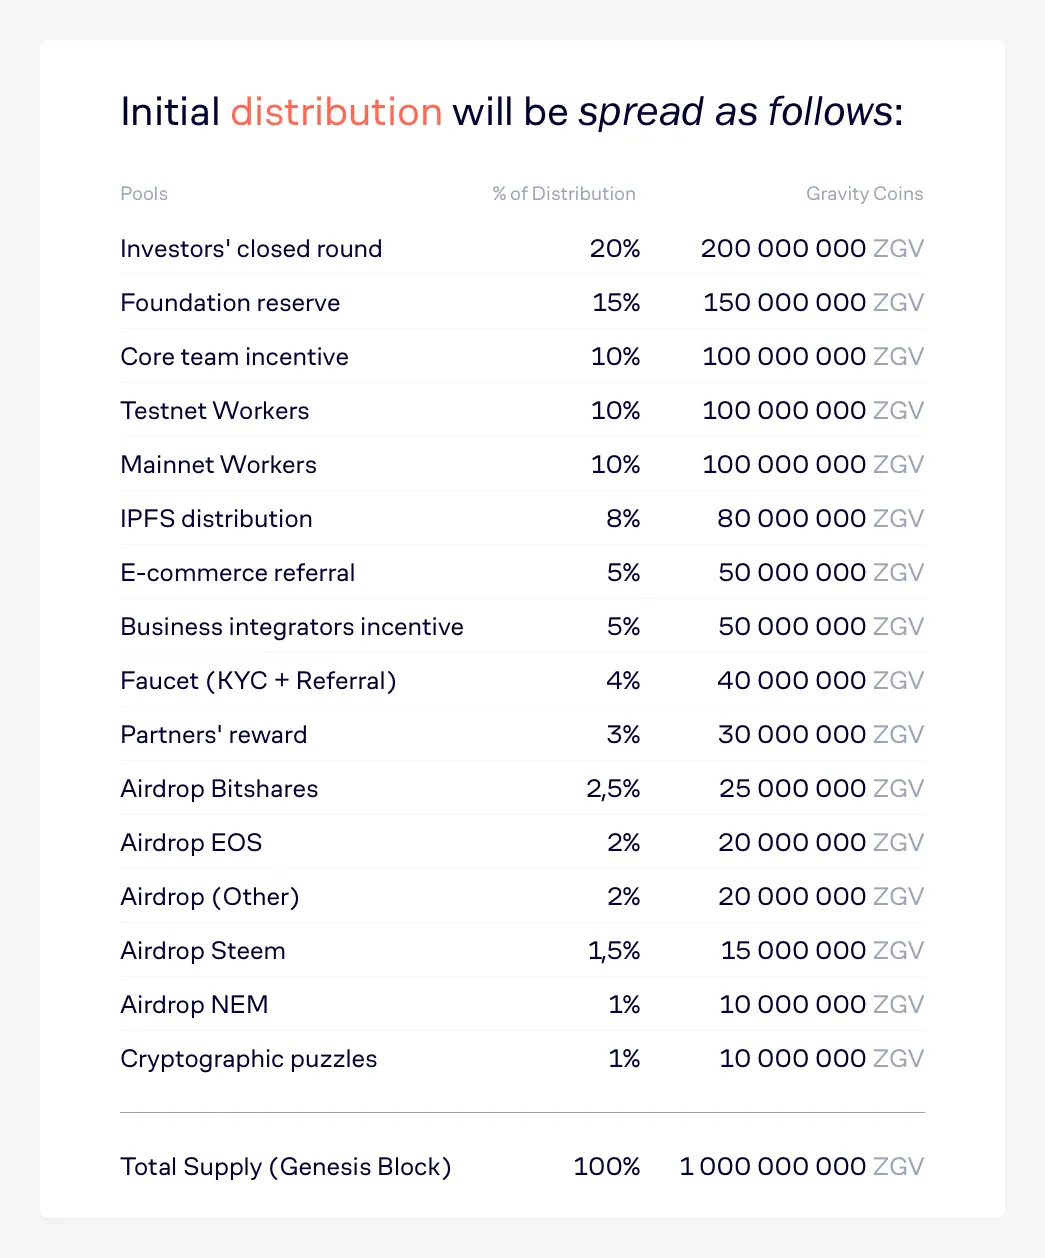Click the Mainnet Workers row label

click(218, 465)
